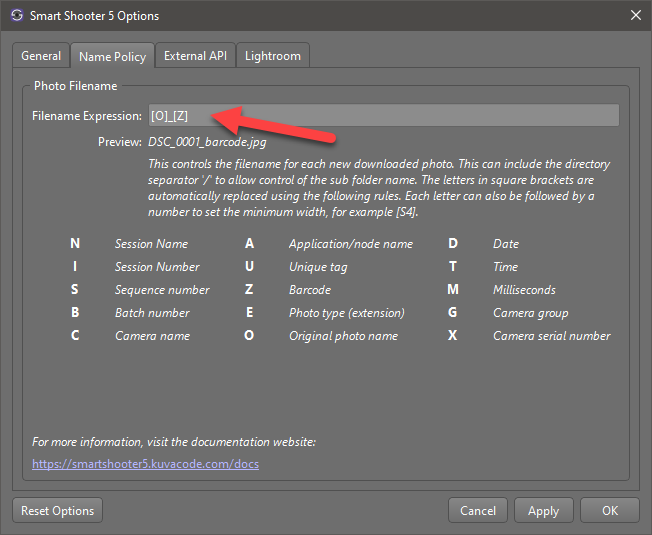This screenshot has height=535, width=652.
Task: Click the letter D code
Action: click(453, 243)
